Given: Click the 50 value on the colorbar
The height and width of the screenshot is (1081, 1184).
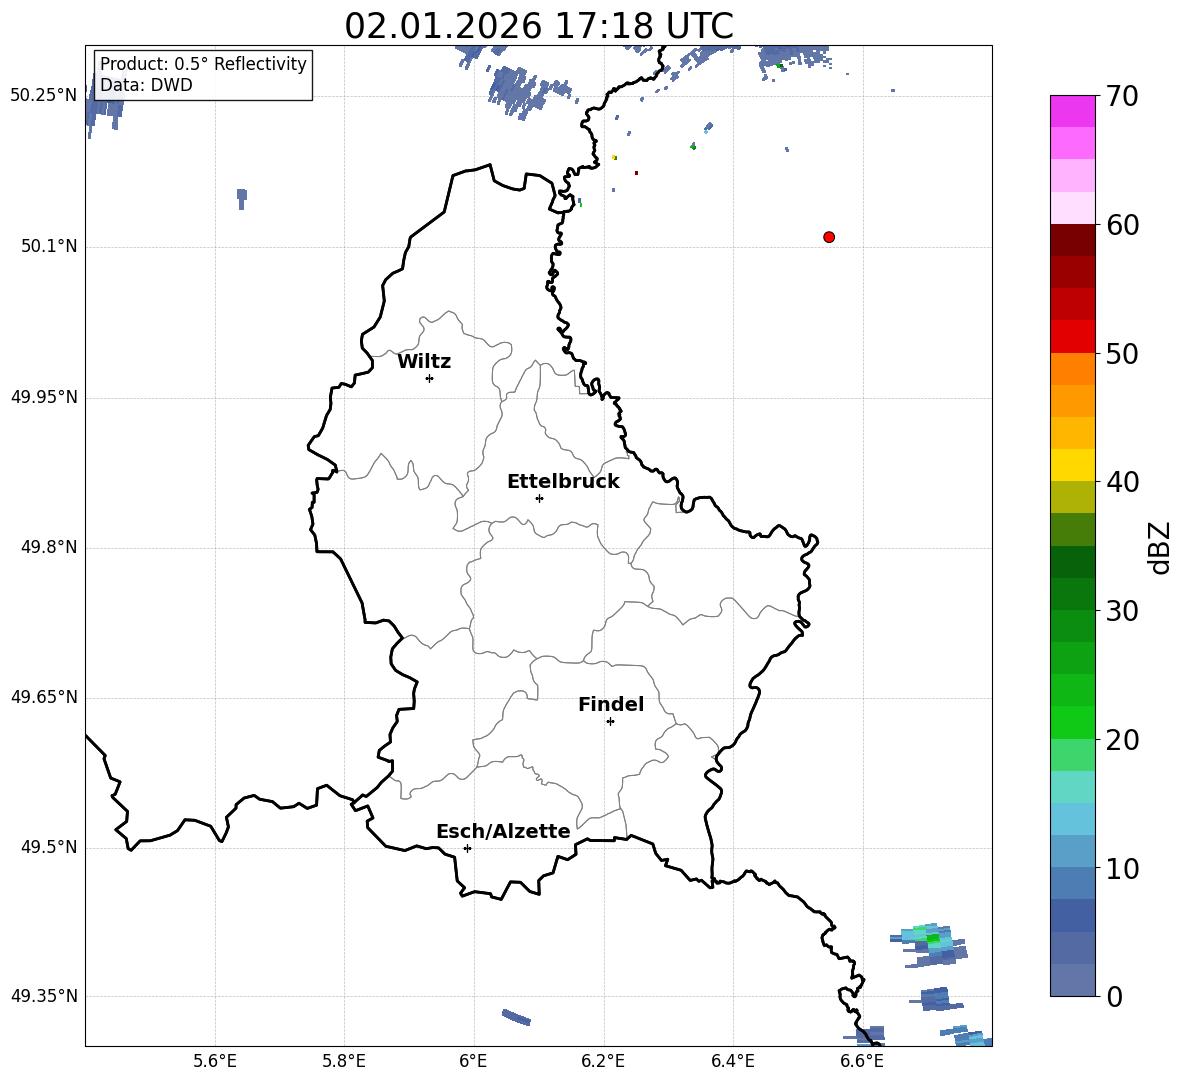Looking at the screenshot, I should 1122,353.
